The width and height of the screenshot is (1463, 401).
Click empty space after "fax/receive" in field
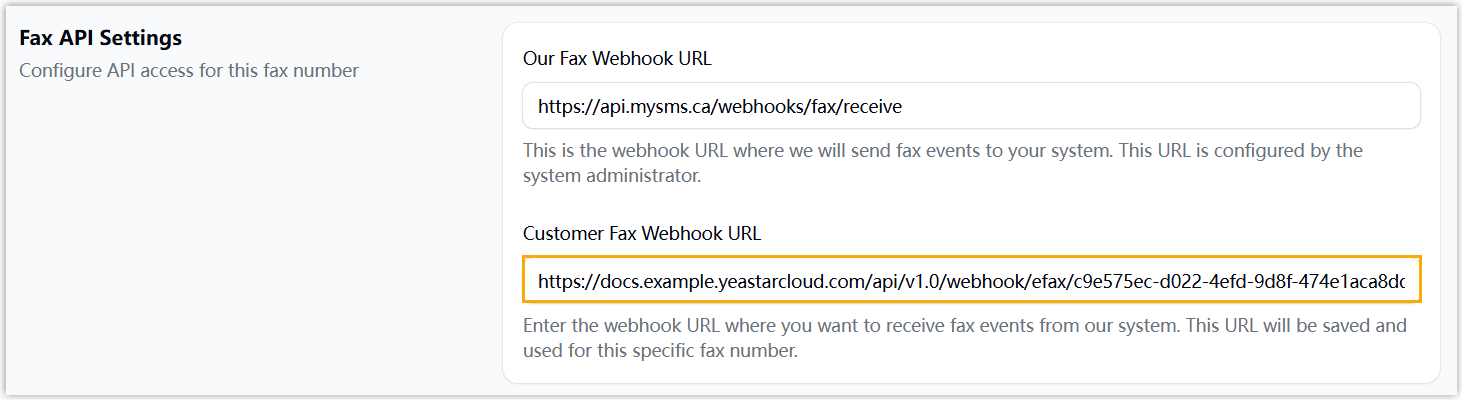click(1150, 106)
